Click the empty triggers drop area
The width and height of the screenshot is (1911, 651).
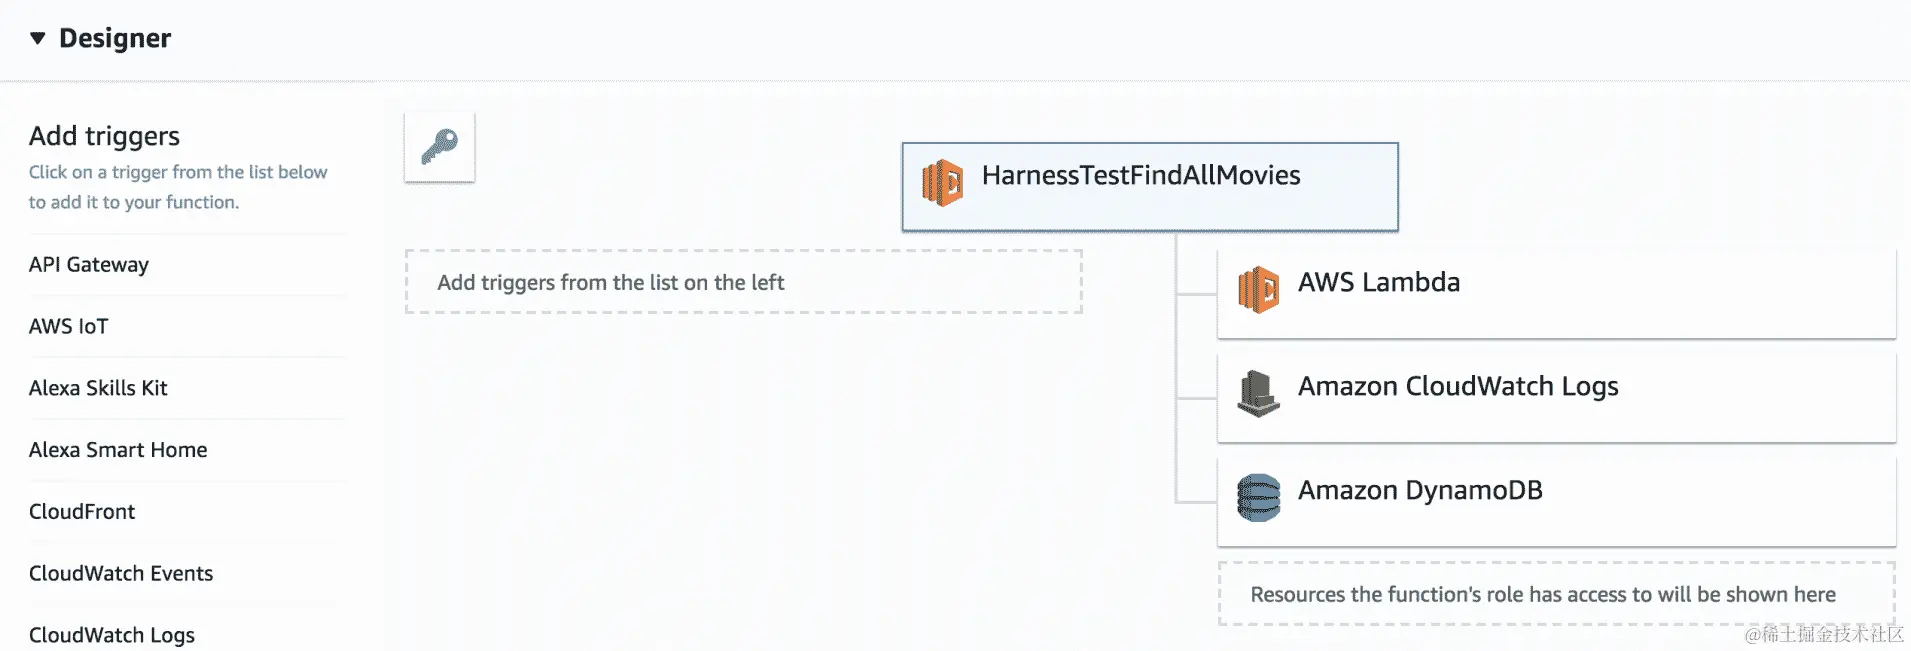(x=743, y=282)
